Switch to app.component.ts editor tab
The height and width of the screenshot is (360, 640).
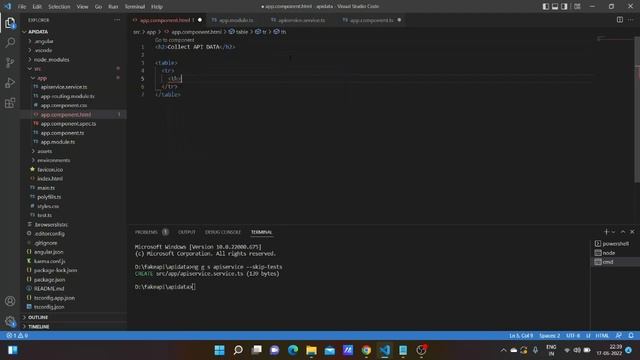click(371, 20)
